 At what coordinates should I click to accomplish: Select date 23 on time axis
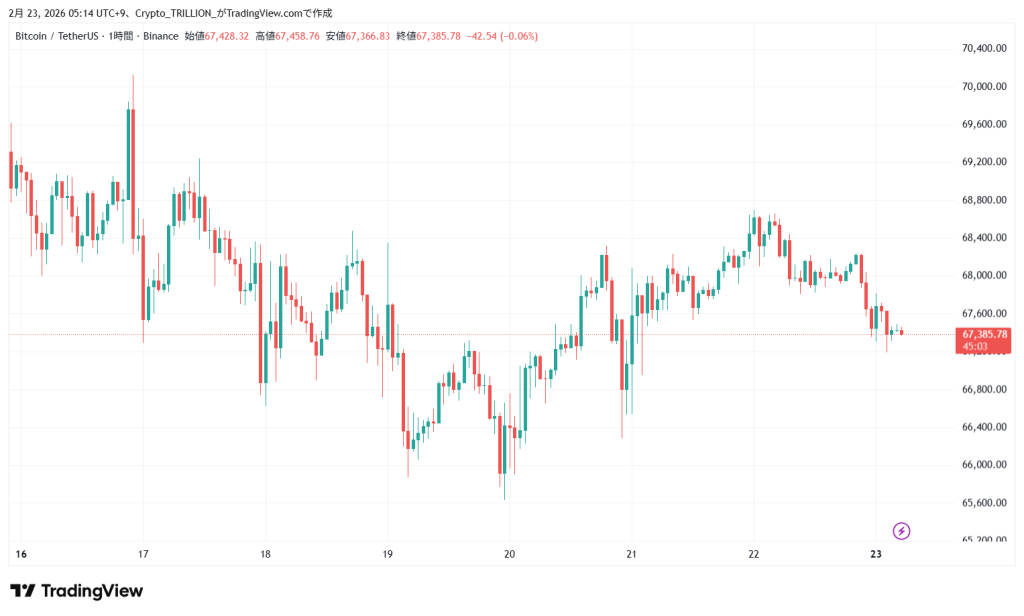[x=876, y=554]
